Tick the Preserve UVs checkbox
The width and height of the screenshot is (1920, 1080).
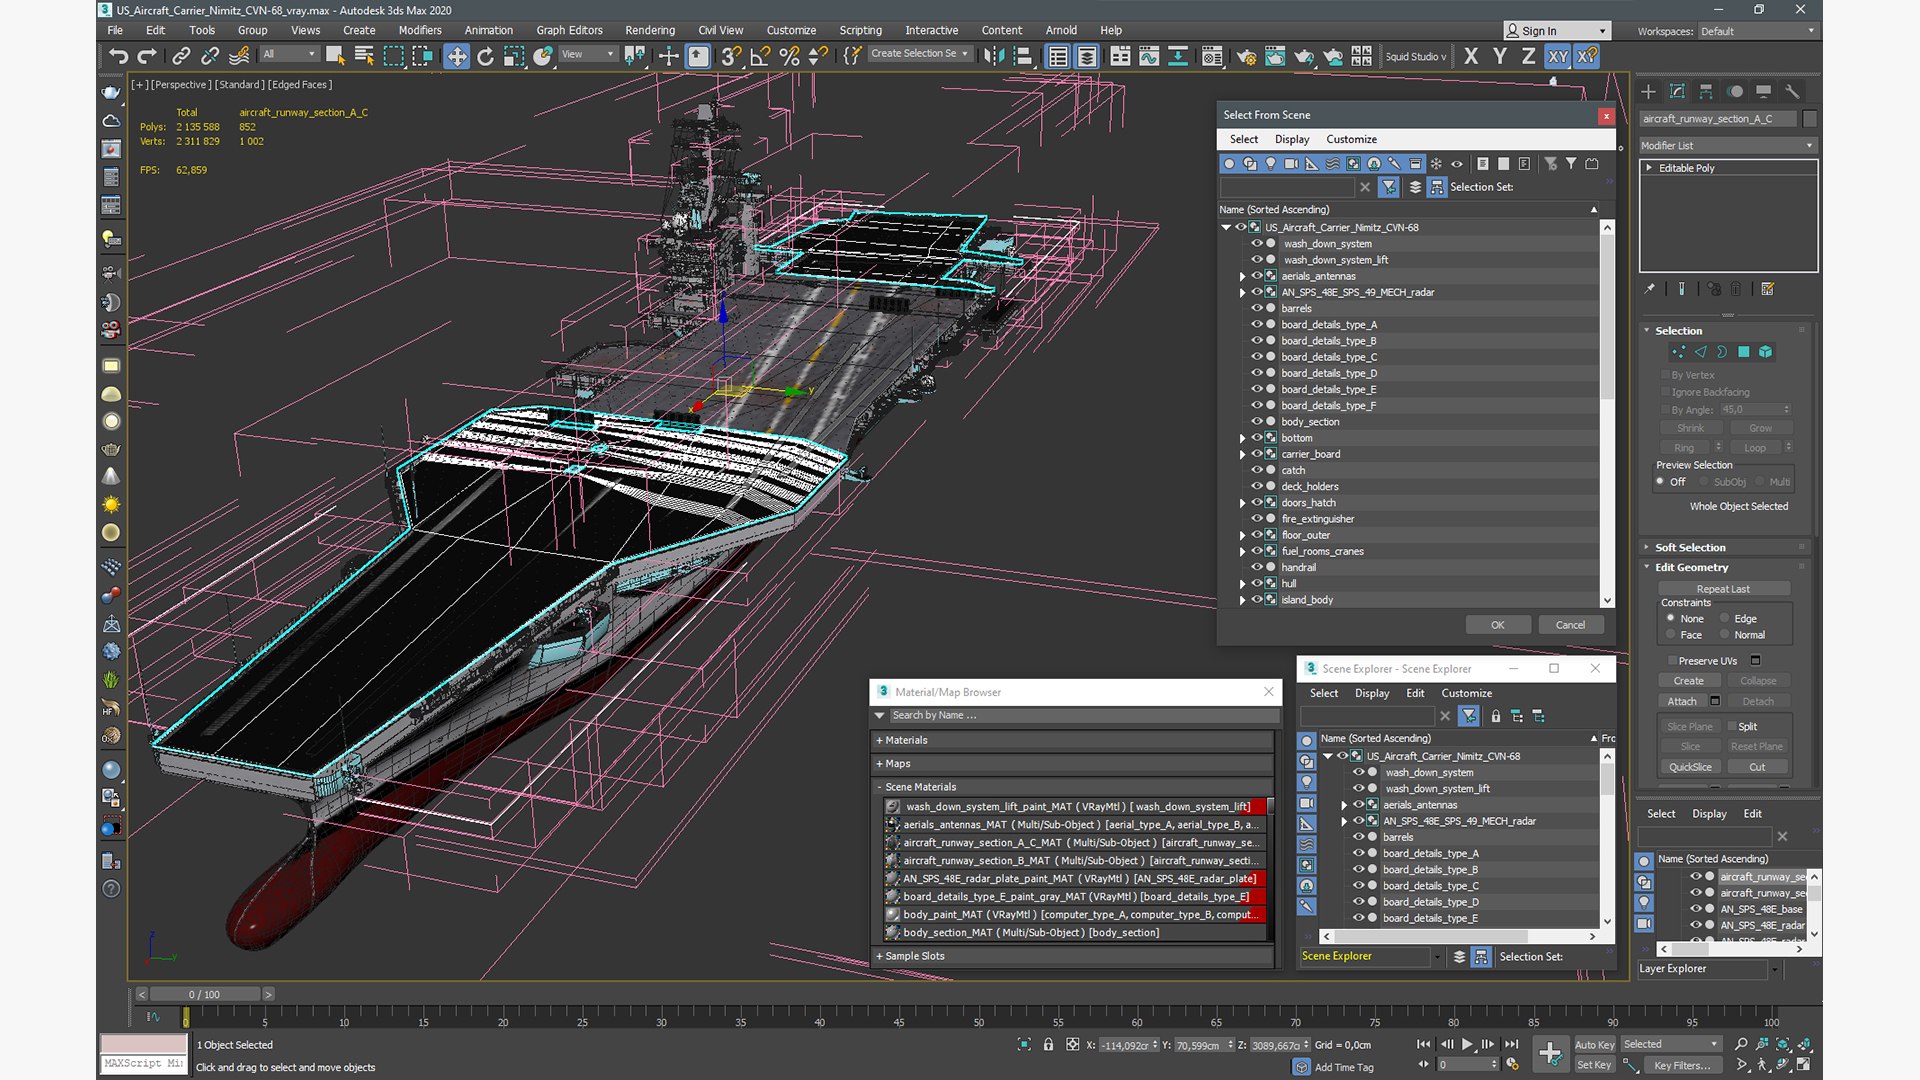pyautogui.click(x=1672, y=660)
